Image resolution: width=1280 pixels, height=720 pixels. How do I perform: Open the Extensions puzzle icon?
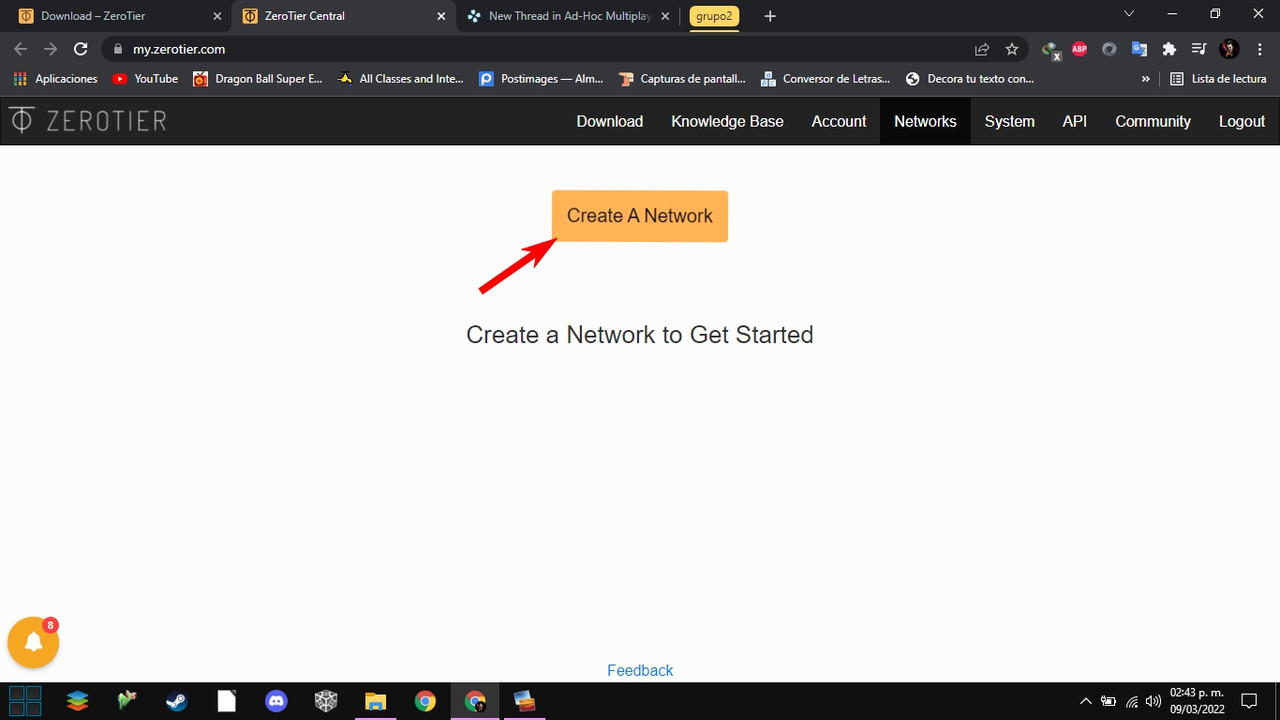click(x=1169, y=49)
